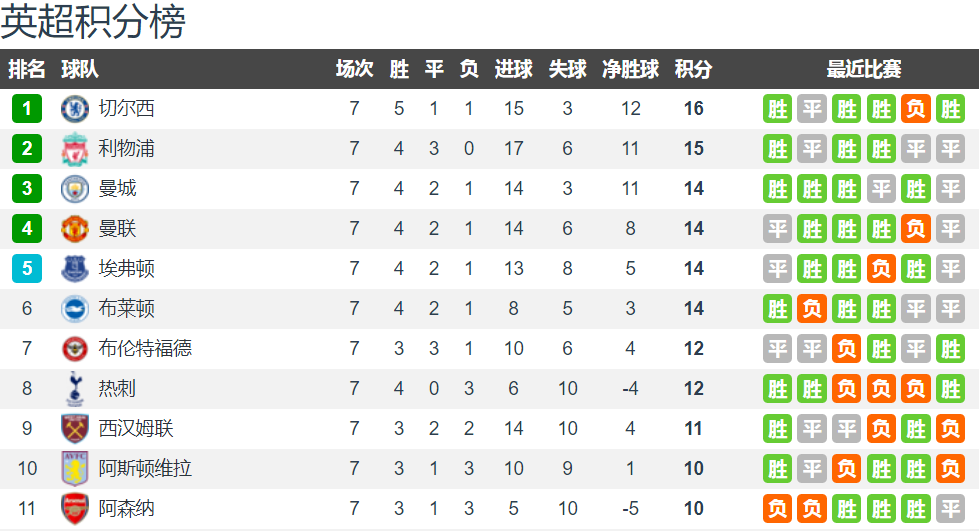Sort table by 进球 column header
This screenshot has height=531, width=979.
(x=513, y=69)
